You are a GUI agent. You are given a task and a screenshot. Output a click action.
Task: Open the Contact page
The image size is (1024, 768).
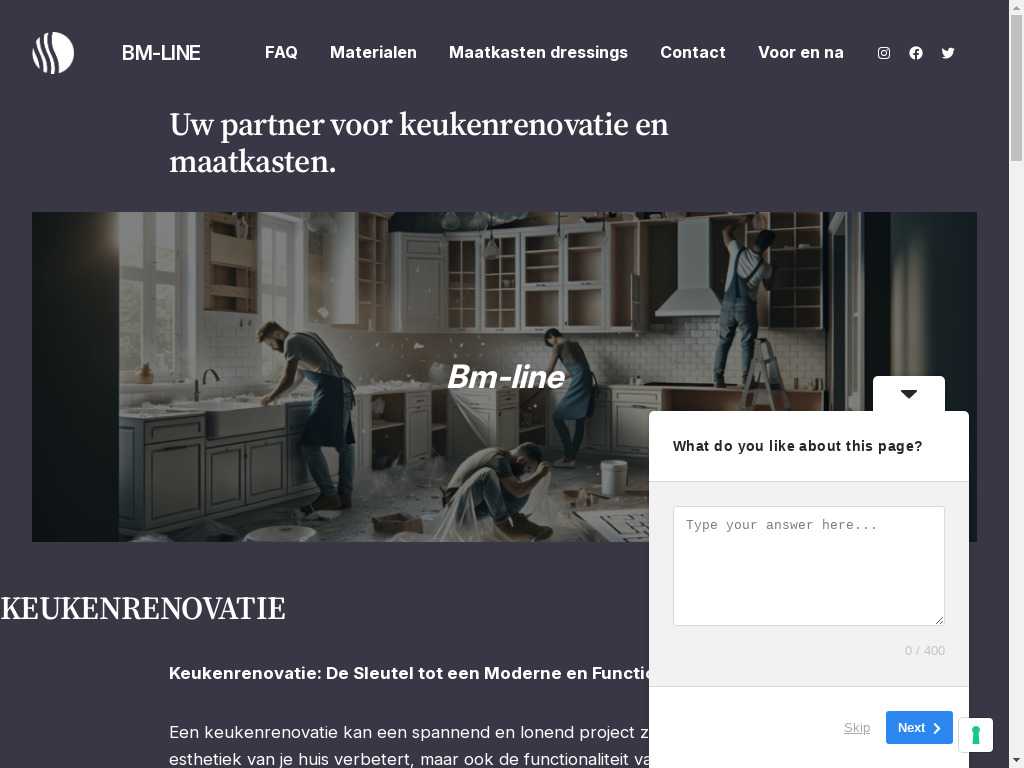pos(692,52)
